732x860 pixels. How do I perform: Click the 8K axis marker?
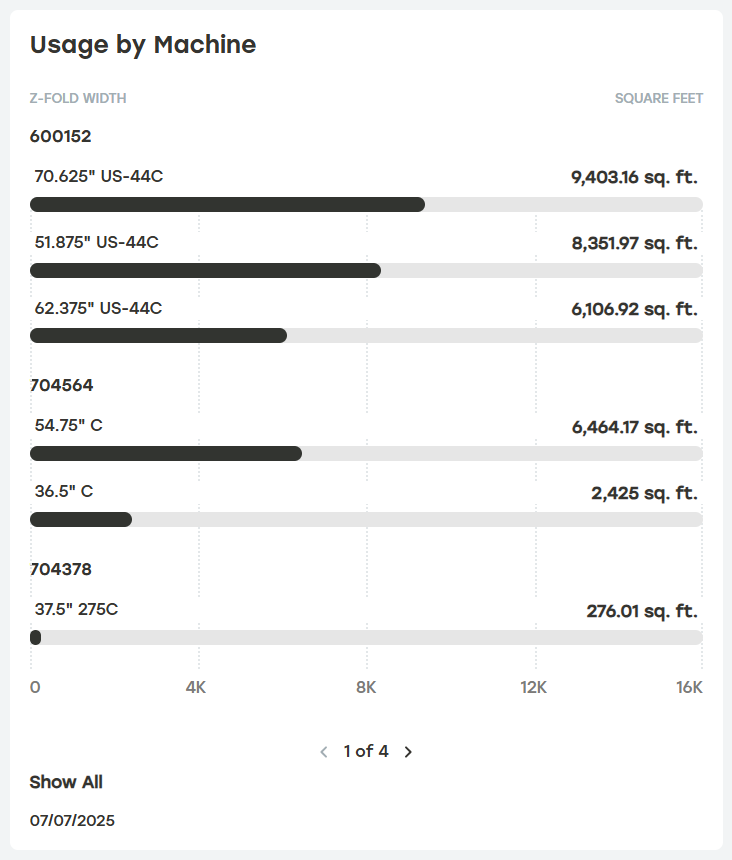(365, 687)
